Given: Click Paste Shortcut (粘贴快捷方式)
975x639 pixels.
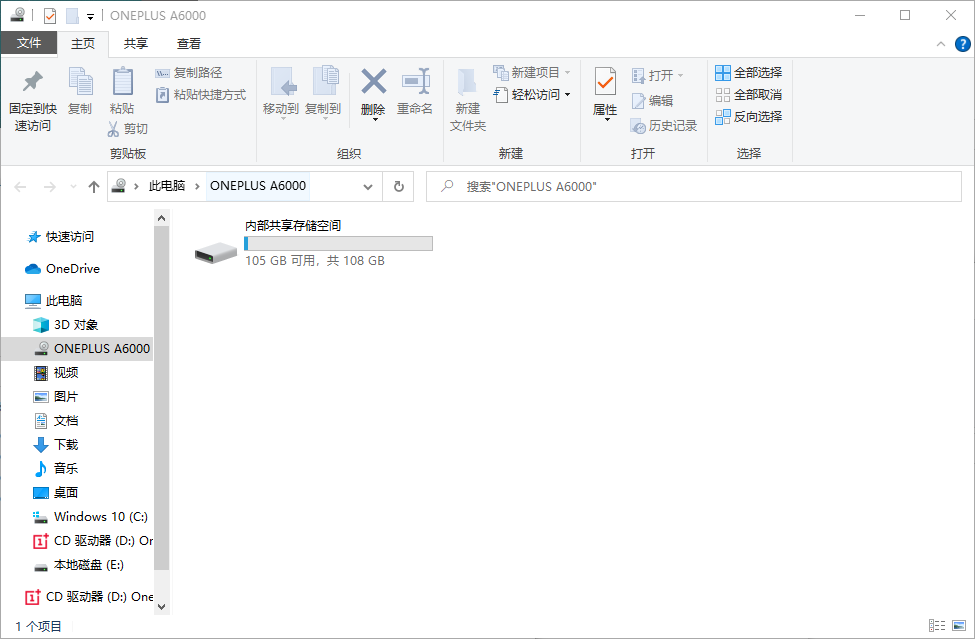Looking at the screenshot, I should (x=200, y=94).
